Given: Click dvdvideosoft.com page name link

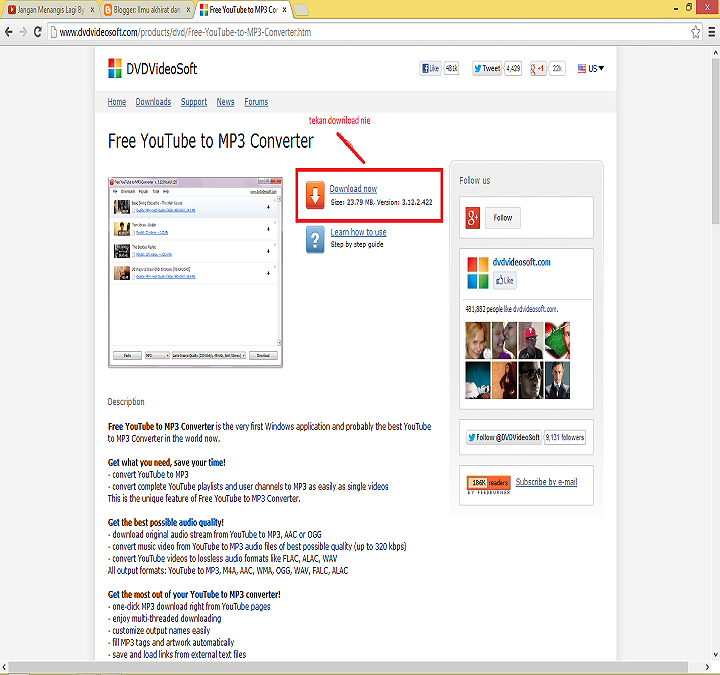Looking at the screenshot, I should (x=522, y=262).
